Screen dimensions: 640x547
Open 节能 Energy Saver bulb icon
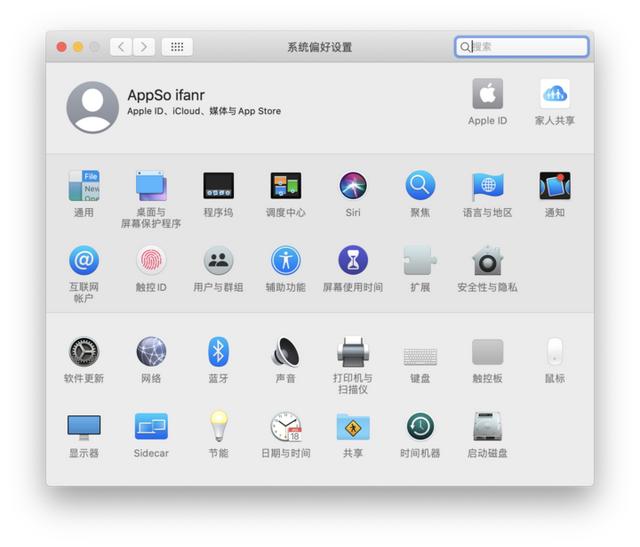pos(218,426)
